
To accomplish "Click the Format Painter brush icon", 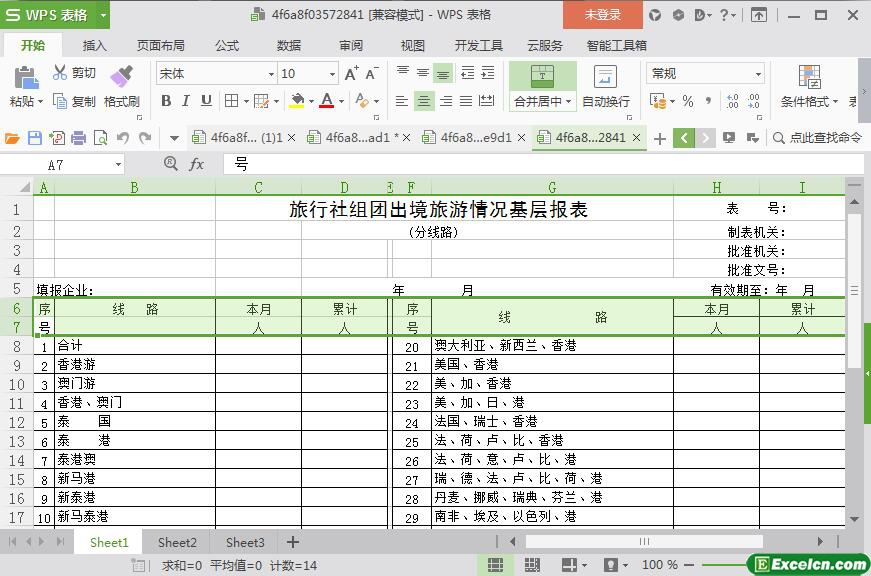I will point(121,76).
